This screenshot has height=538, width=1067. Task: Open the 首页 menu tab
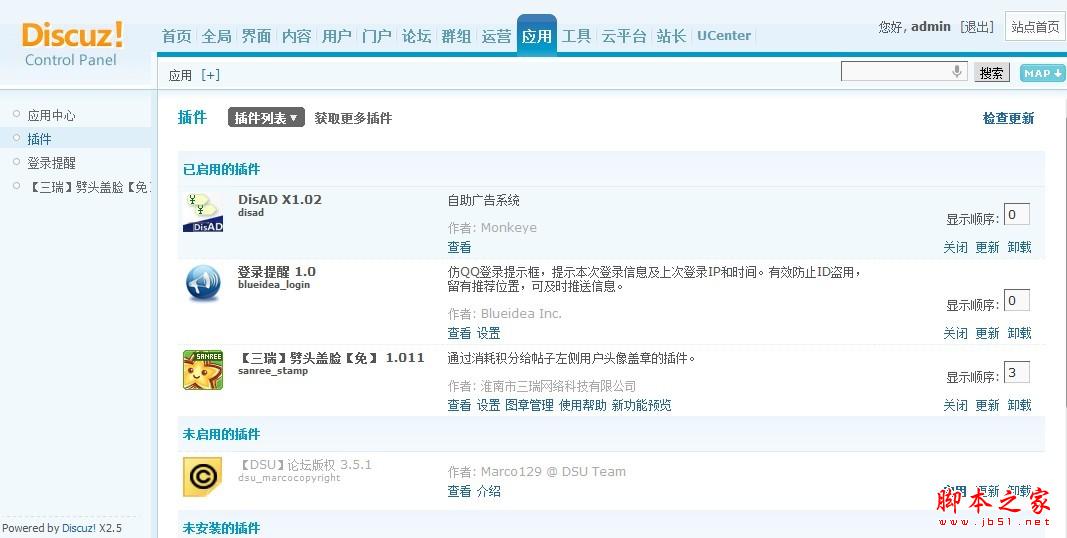[177, 36]
